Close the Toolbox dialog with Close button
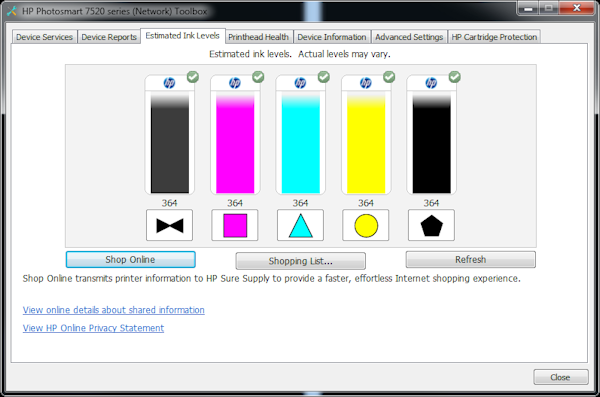600x397 pixels. point(561,377)
